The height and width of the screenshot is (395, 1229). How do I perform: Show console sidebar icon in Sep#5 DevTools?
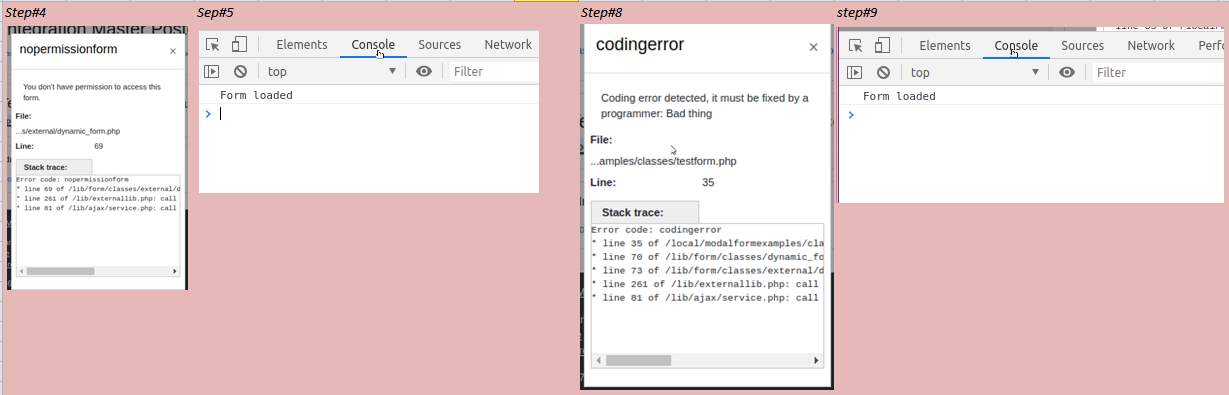[212, 71]
